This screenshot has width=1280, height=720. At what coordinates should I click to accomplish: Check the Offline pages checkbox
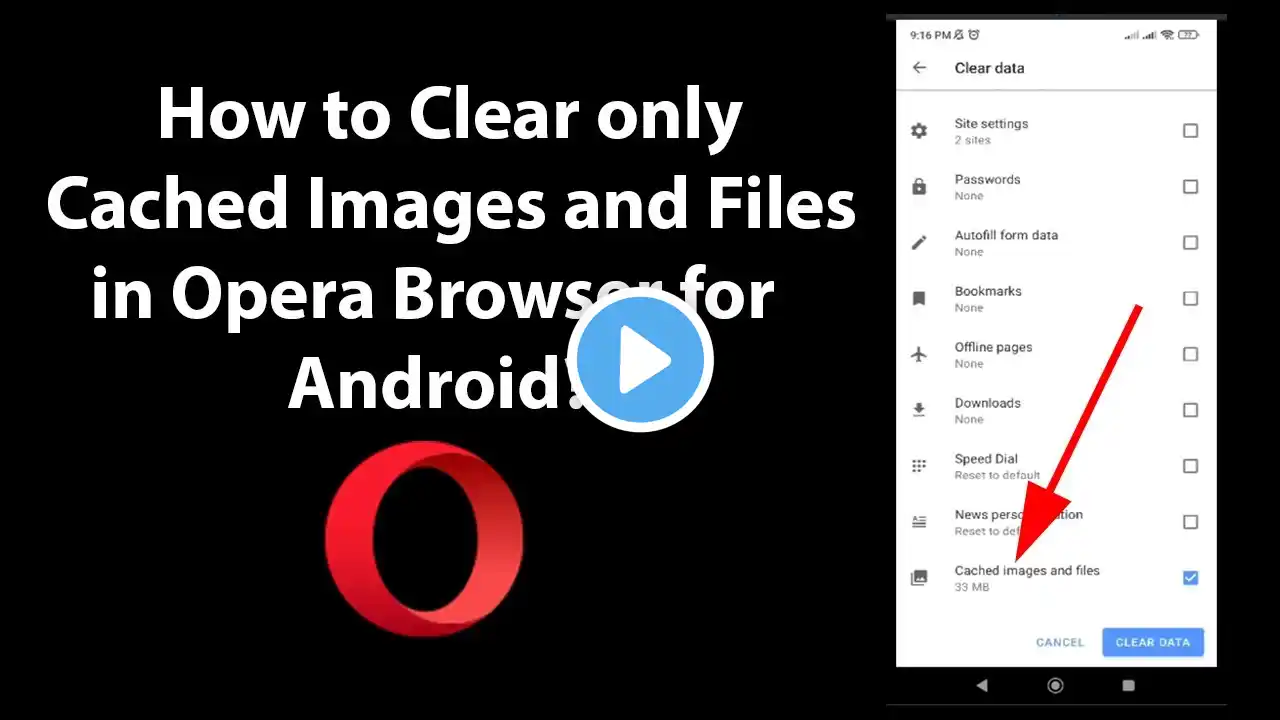tap(1190, 354)
